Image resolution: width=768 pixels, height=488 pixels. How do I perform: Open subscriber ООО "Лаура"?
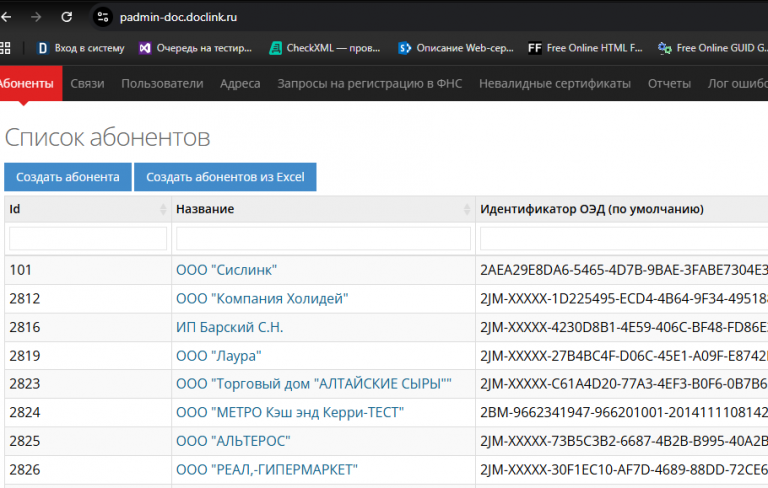pos(218,356)
